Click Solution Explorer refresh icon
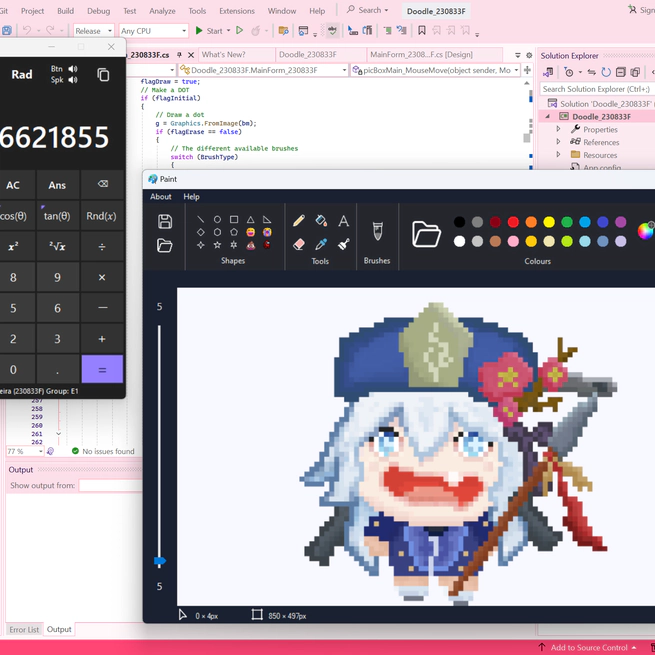Screen dimensions: 655x655 [x=606, y=72]
